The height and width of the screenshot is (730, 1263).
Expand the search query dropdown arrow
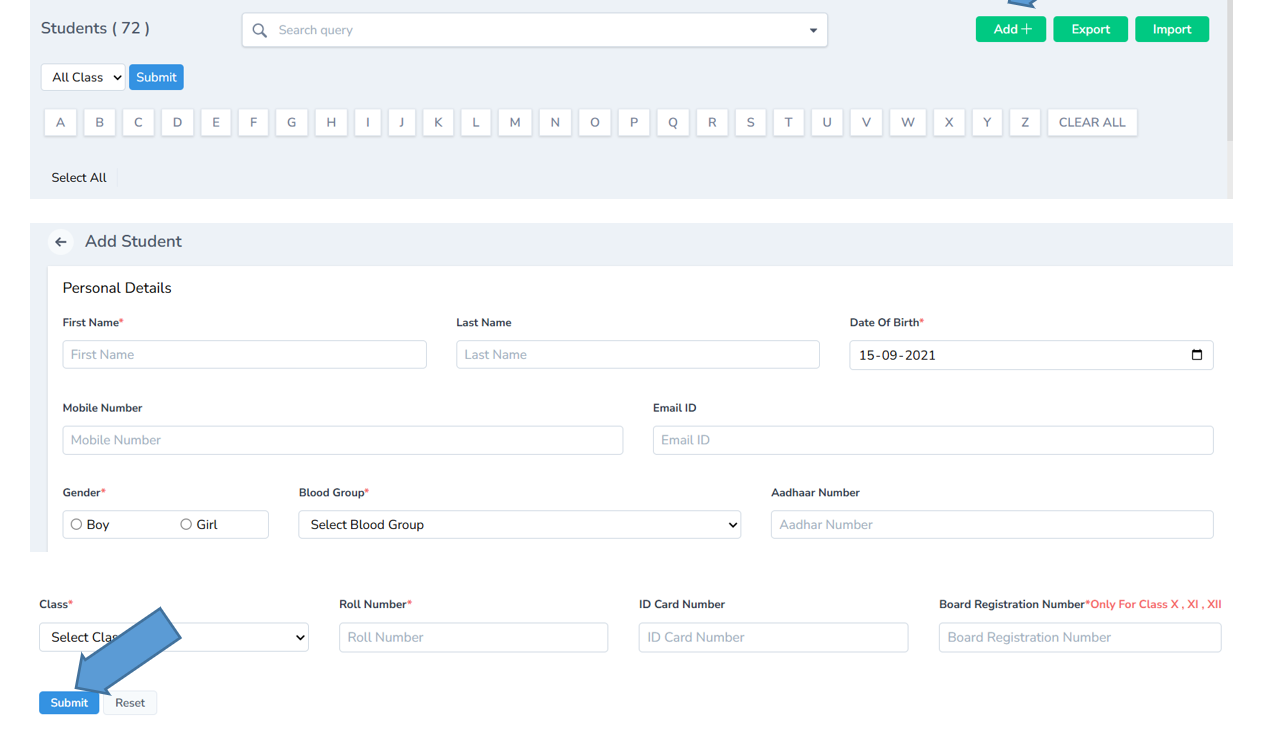click(812, 30)
